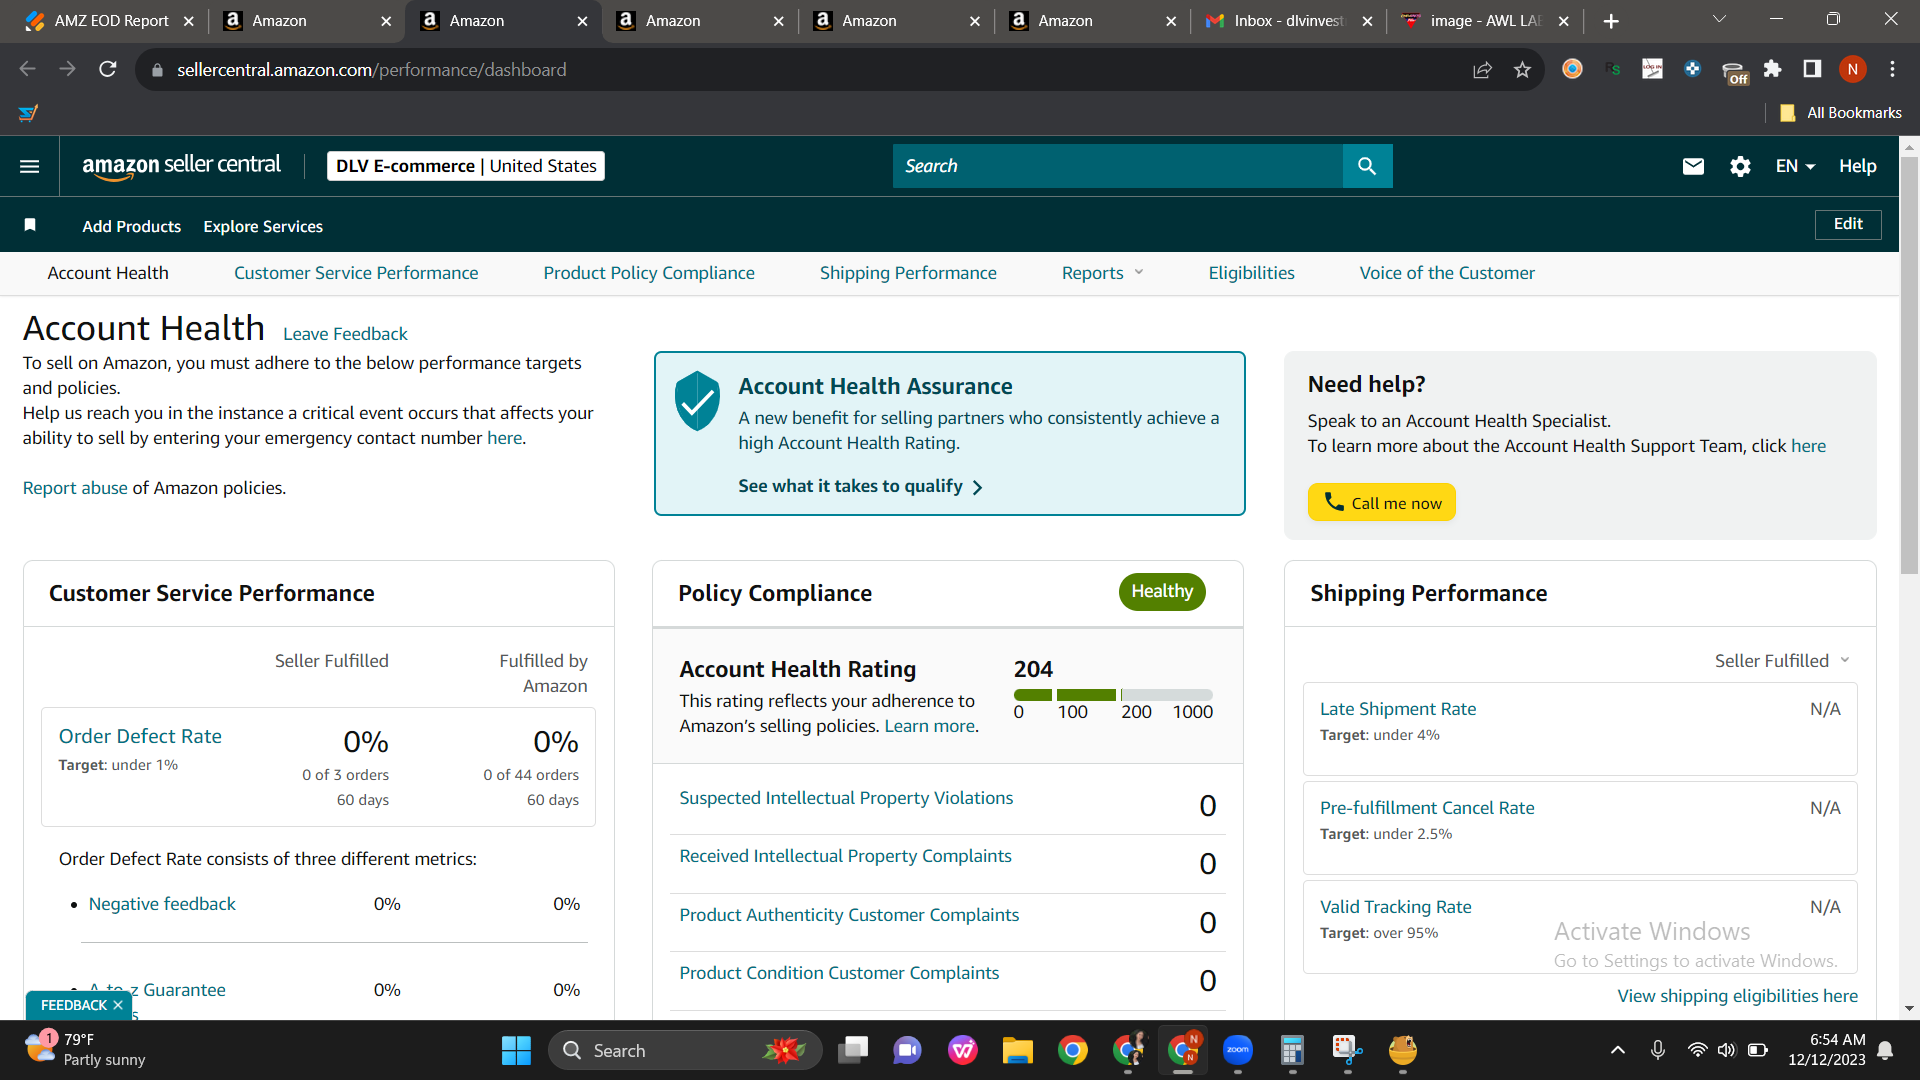Open the notifications bell in tray
This screenshot has width=1920, height=1080.
[1885, 1050]
